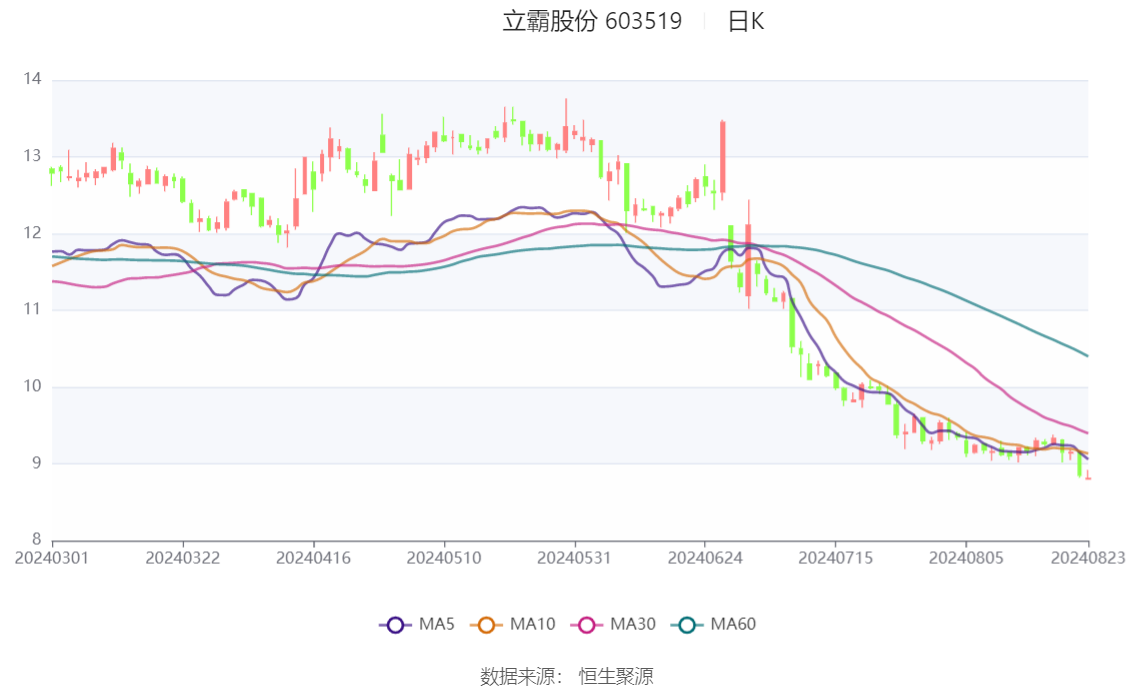The width and height of the screenshot is (1134, 689).
Task: Toggle the MA30 legend series
Action: tap(613, 625)
